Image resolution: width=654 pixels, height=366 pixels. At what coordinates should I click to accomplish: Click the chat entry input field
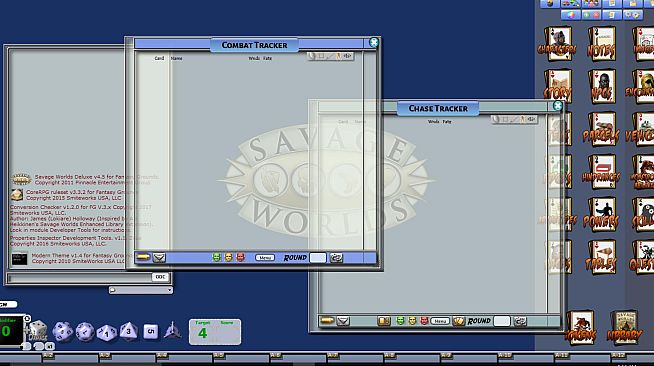pos(79,277)
